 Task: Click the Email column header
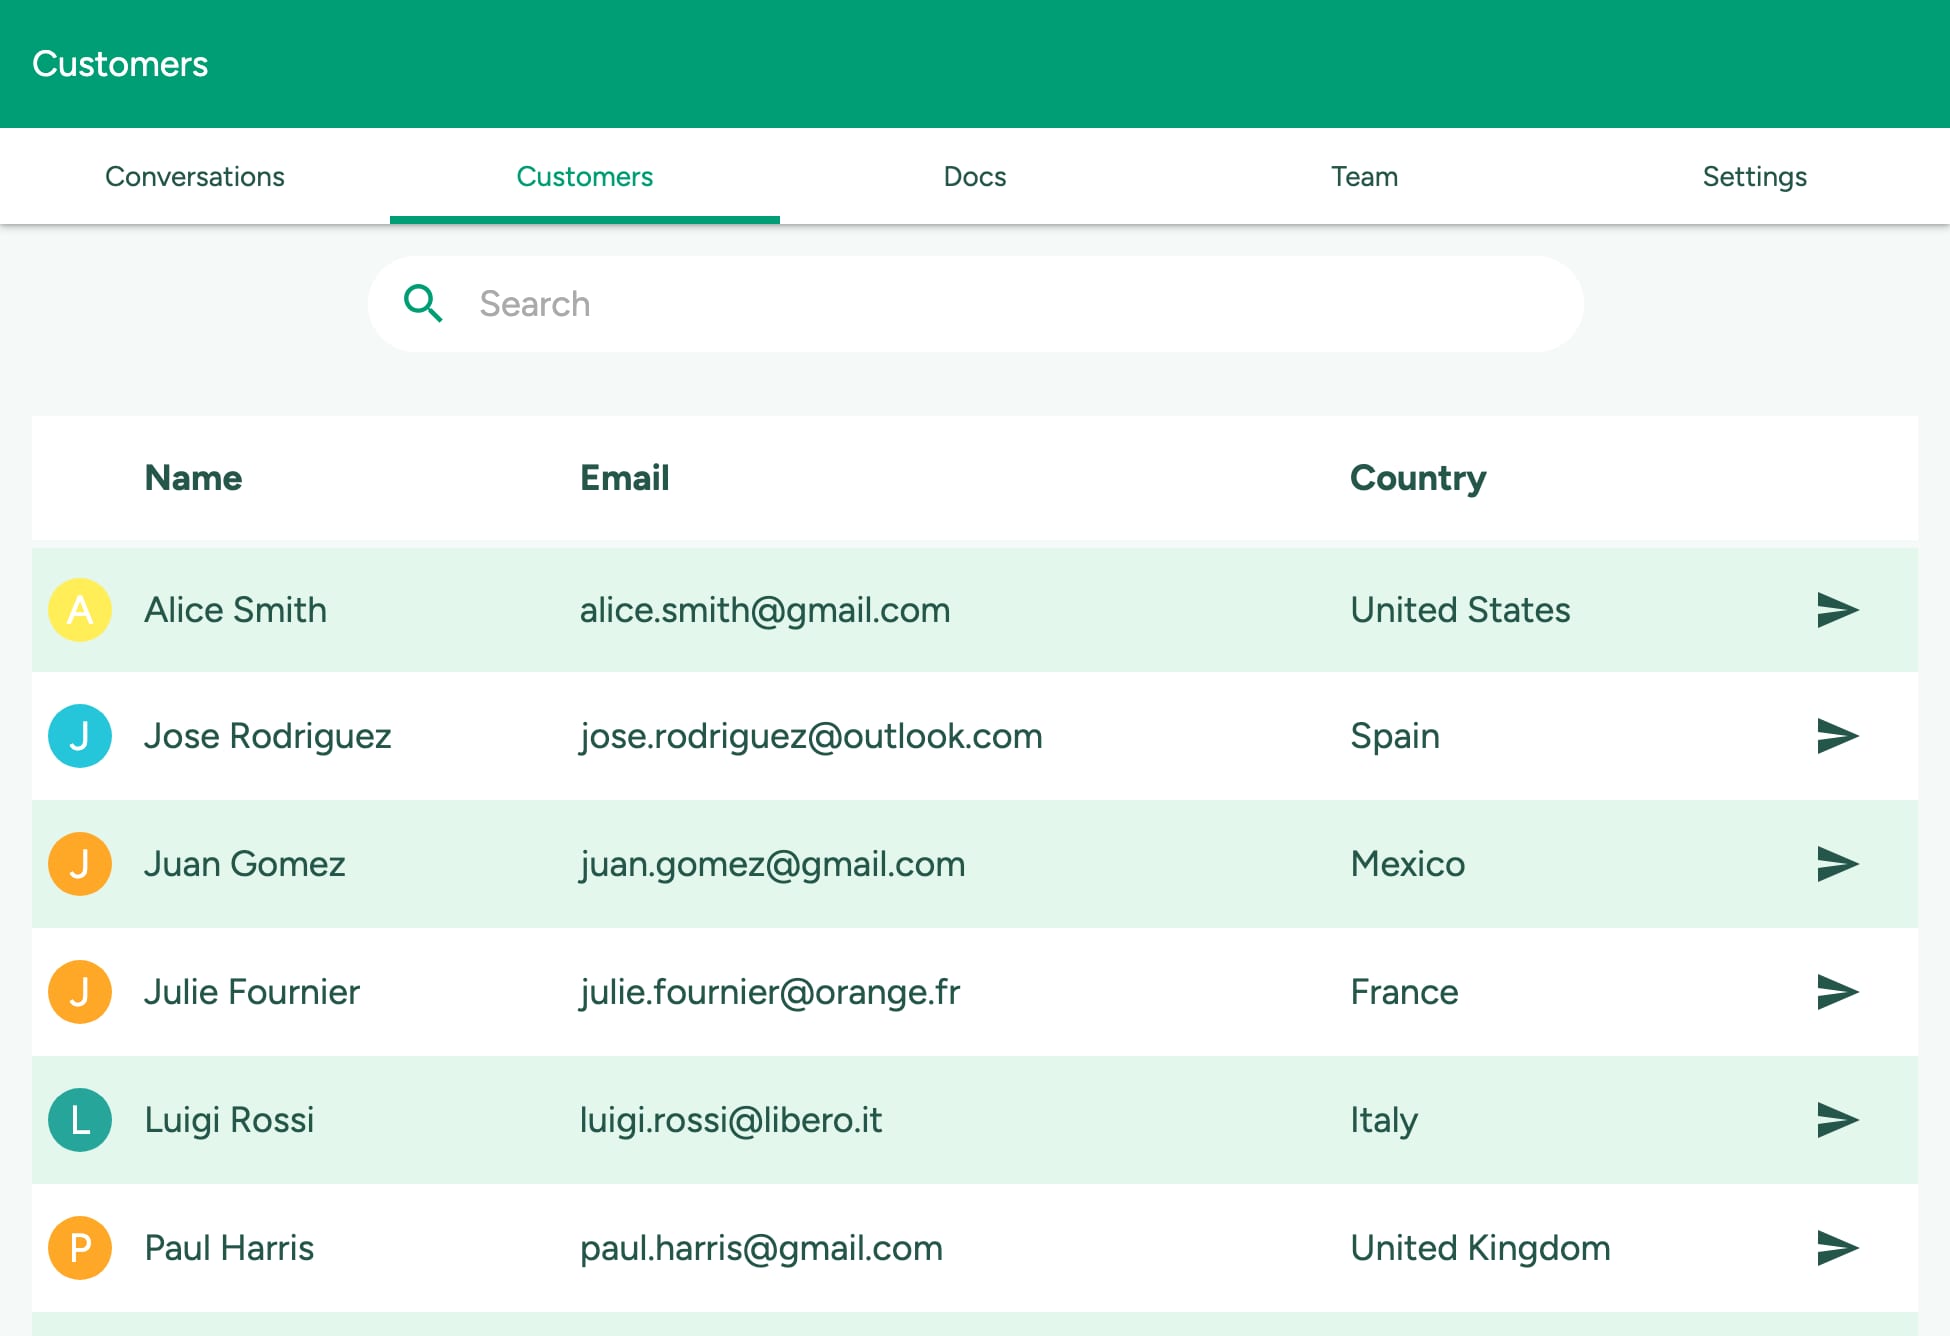point(625,478)
